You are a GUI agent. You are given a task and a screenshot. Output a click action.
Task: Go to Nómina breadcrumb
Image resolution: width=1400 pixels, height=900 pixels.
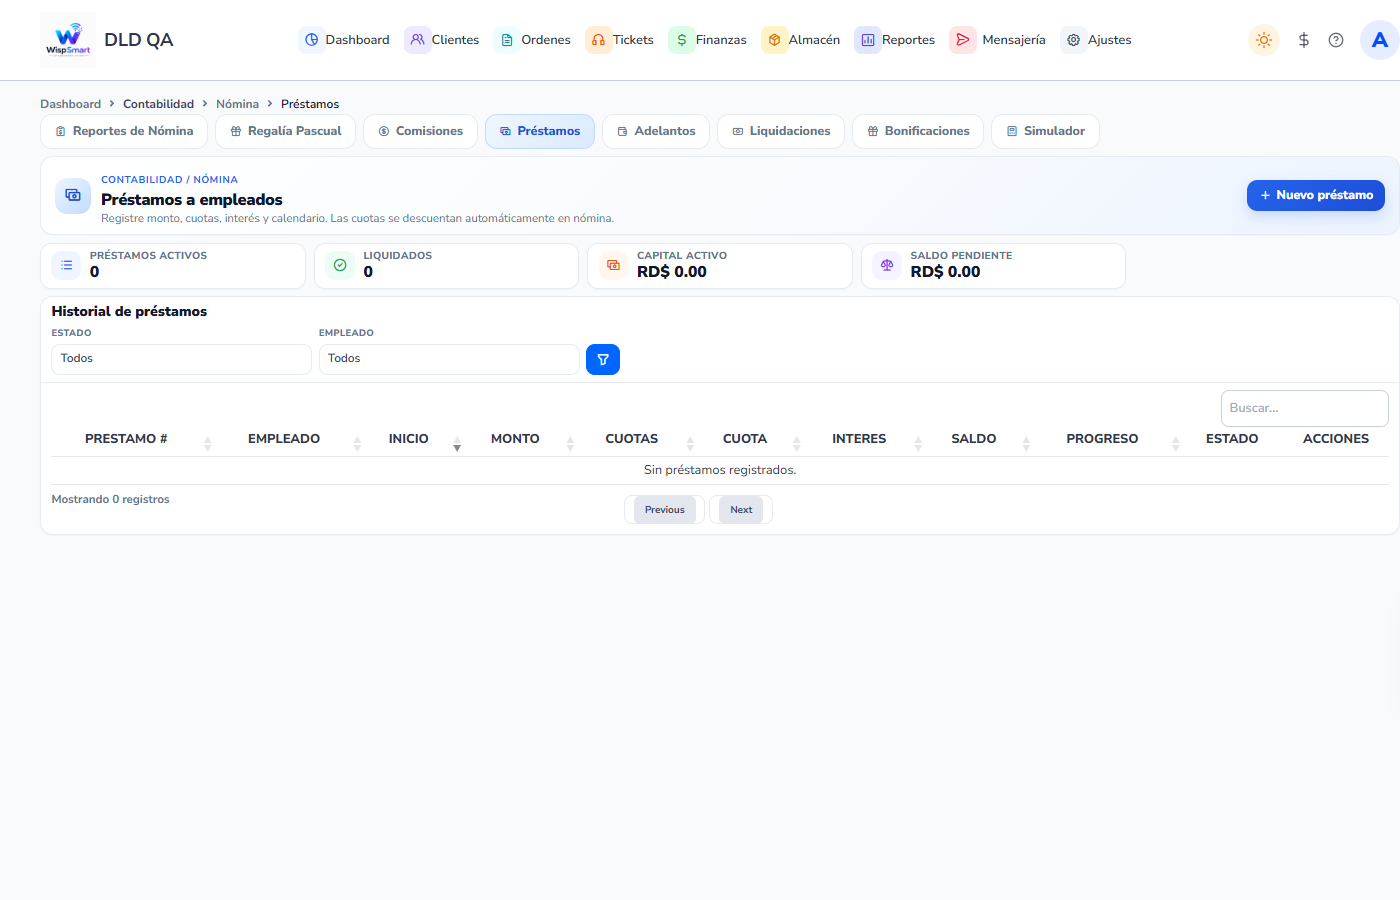click(x=237, y=104)
